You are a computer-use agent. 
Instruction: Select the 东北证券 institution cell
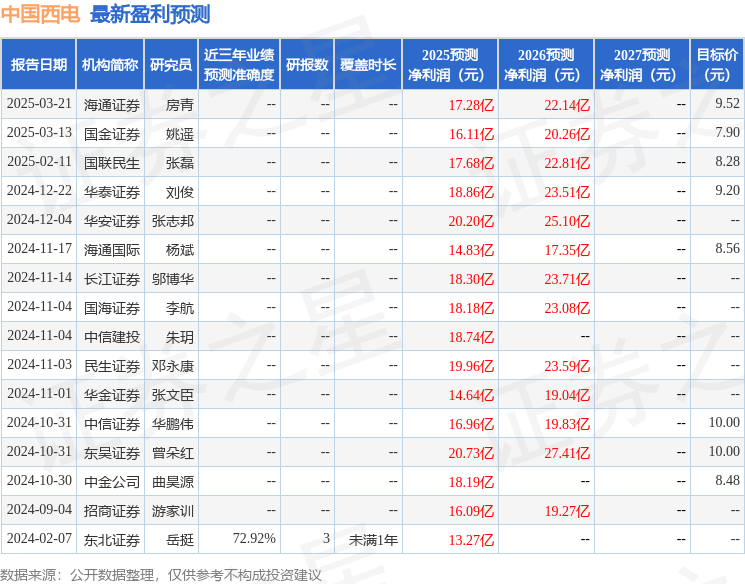pos(112,540)
